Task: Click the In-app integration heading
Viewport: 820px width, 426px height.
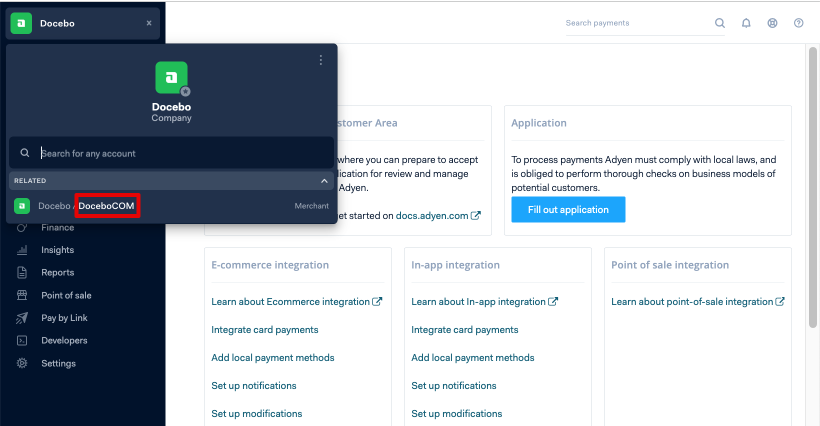Action: point(455,265)
